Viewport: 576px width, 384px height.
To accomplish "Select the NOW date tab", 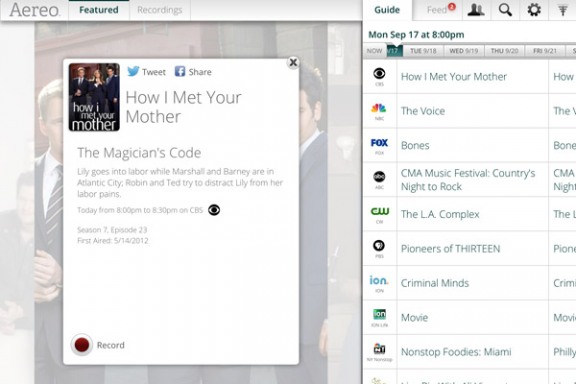I will (374, 51).
